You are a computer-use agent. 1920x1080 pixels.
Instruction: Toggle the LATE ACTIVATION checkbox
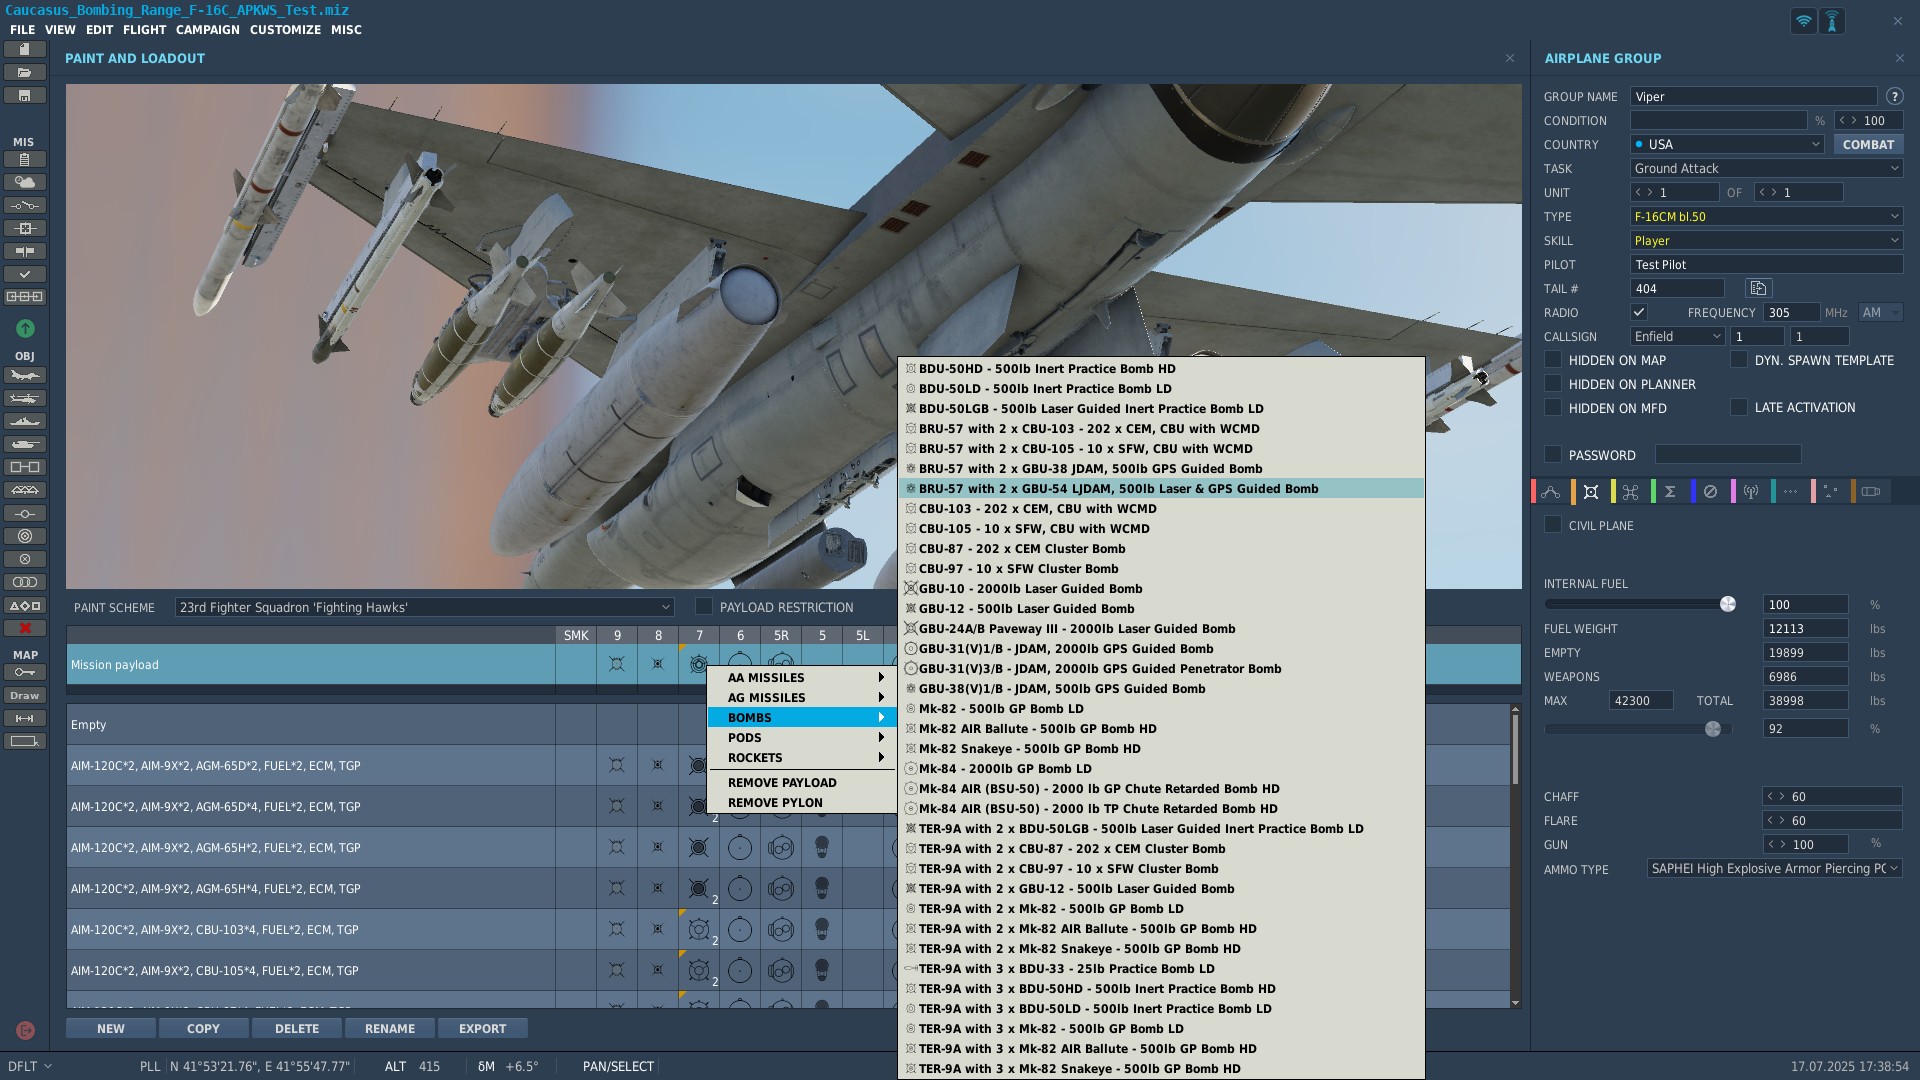tap(1739, 407)
